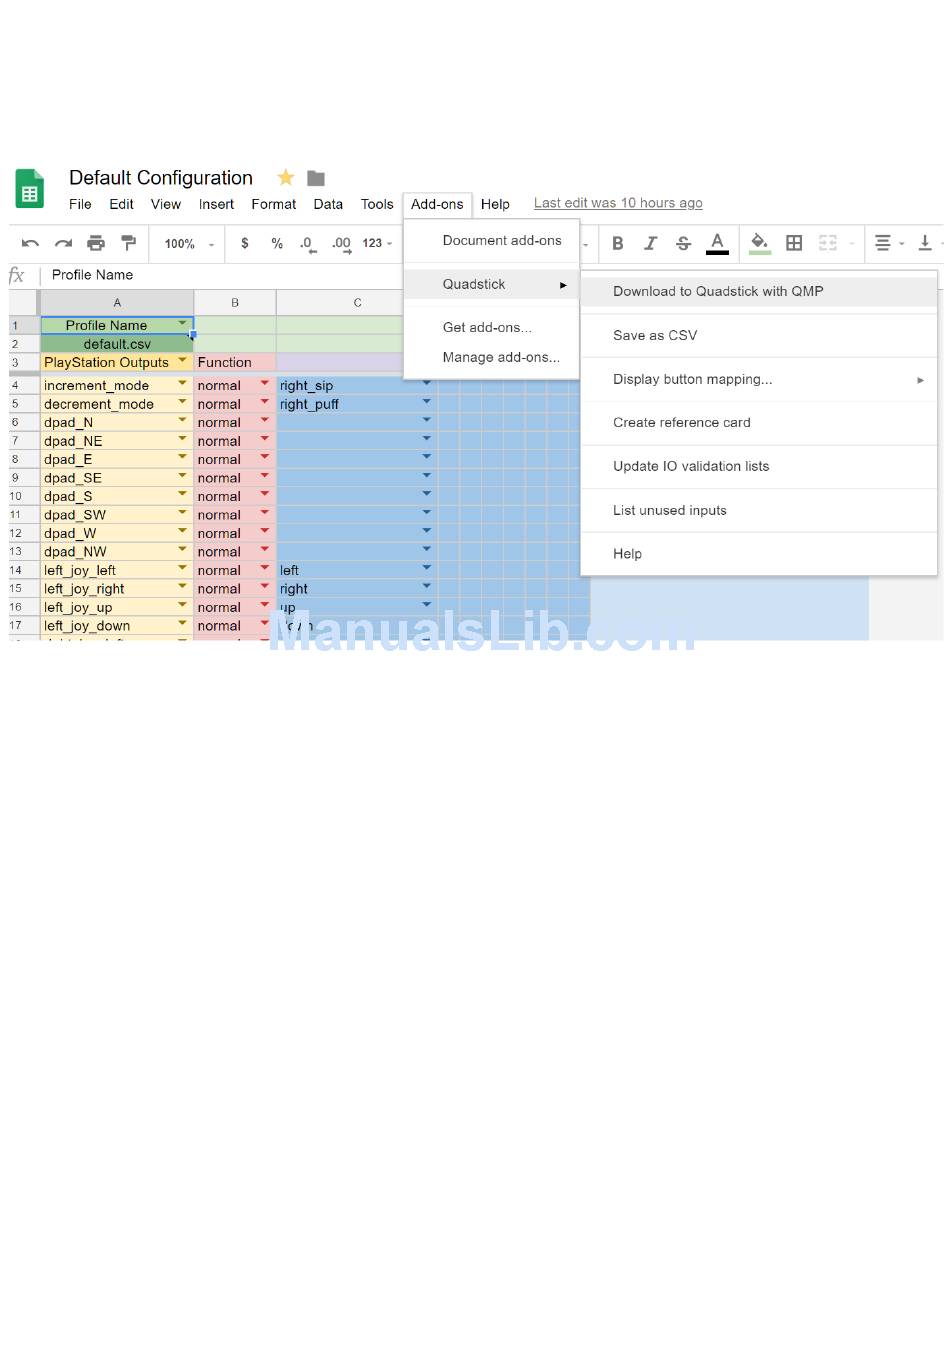Open the fill color picker

[759, 243]
